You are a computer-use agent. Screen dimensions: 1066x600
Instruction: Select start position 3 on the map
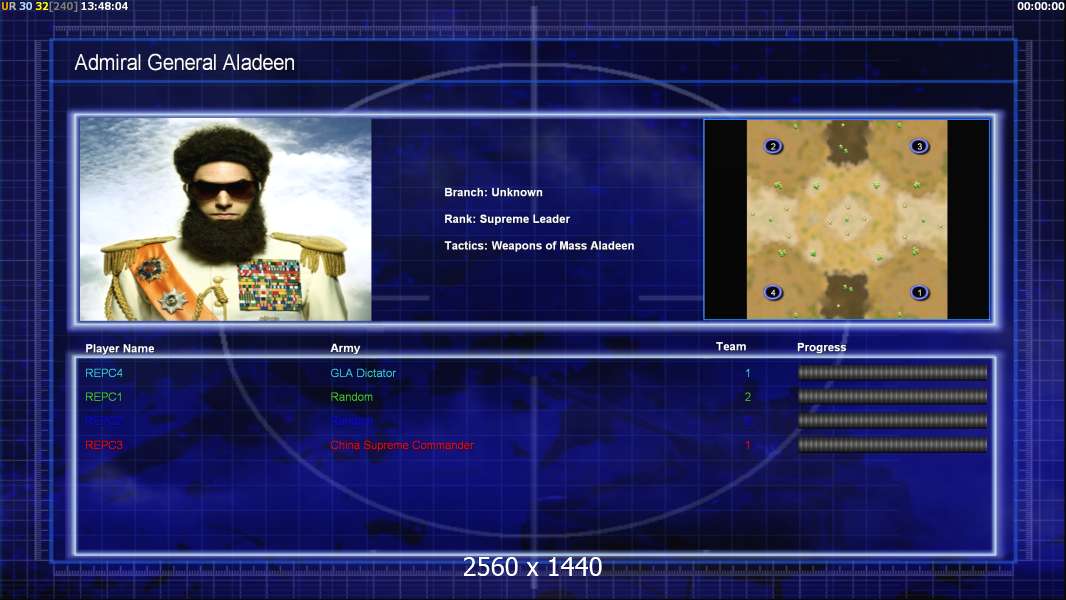(919, 146)
